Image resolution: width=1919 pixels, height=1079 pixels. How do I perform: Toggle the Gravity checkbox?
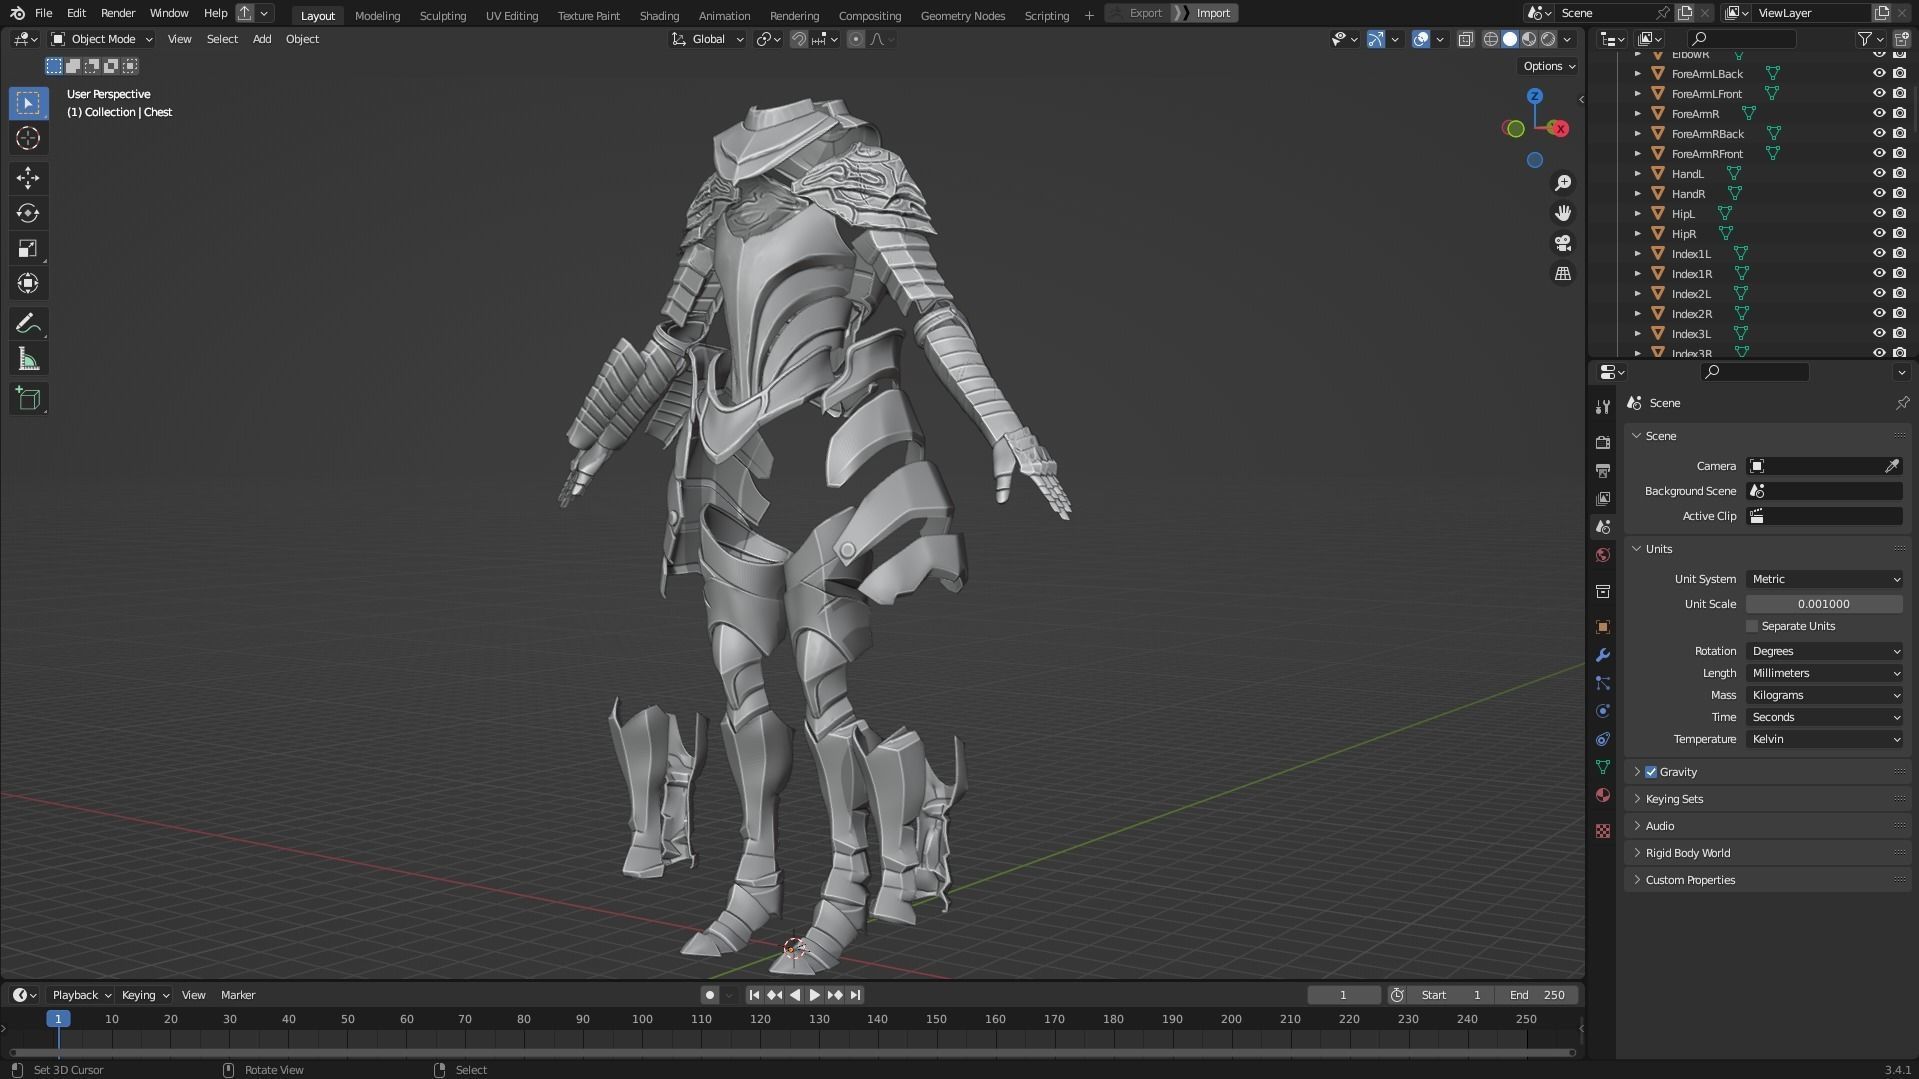1651,772
